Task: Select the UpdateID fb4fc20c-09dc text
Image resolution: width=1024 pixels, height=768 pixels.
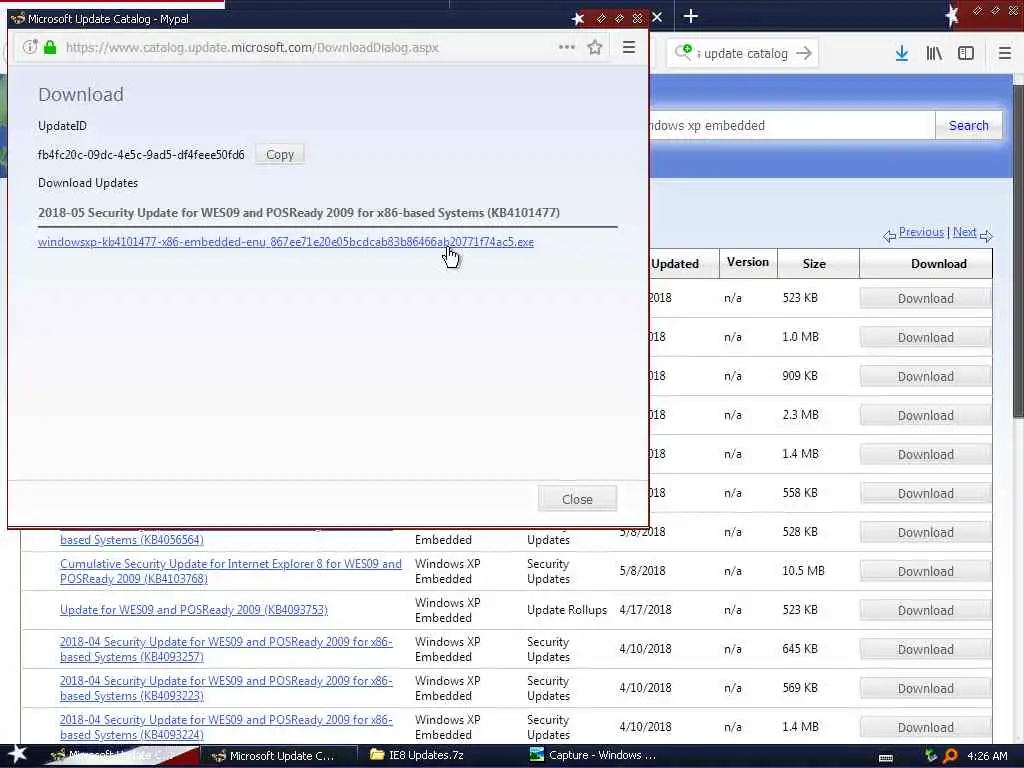Action: point(141,155)
